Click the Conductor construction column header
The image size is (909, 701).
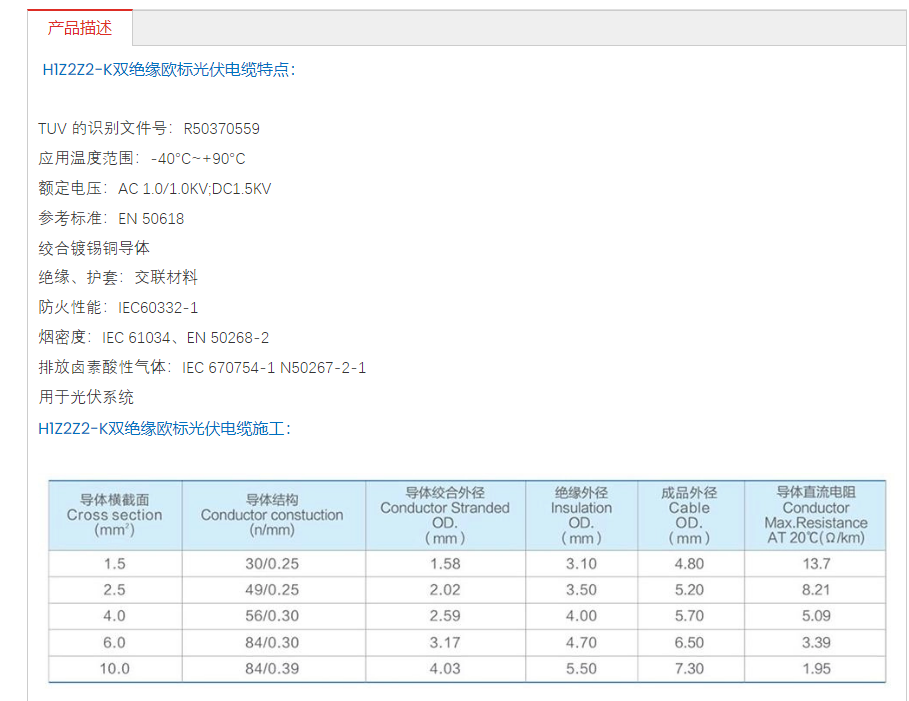point(272,515)
